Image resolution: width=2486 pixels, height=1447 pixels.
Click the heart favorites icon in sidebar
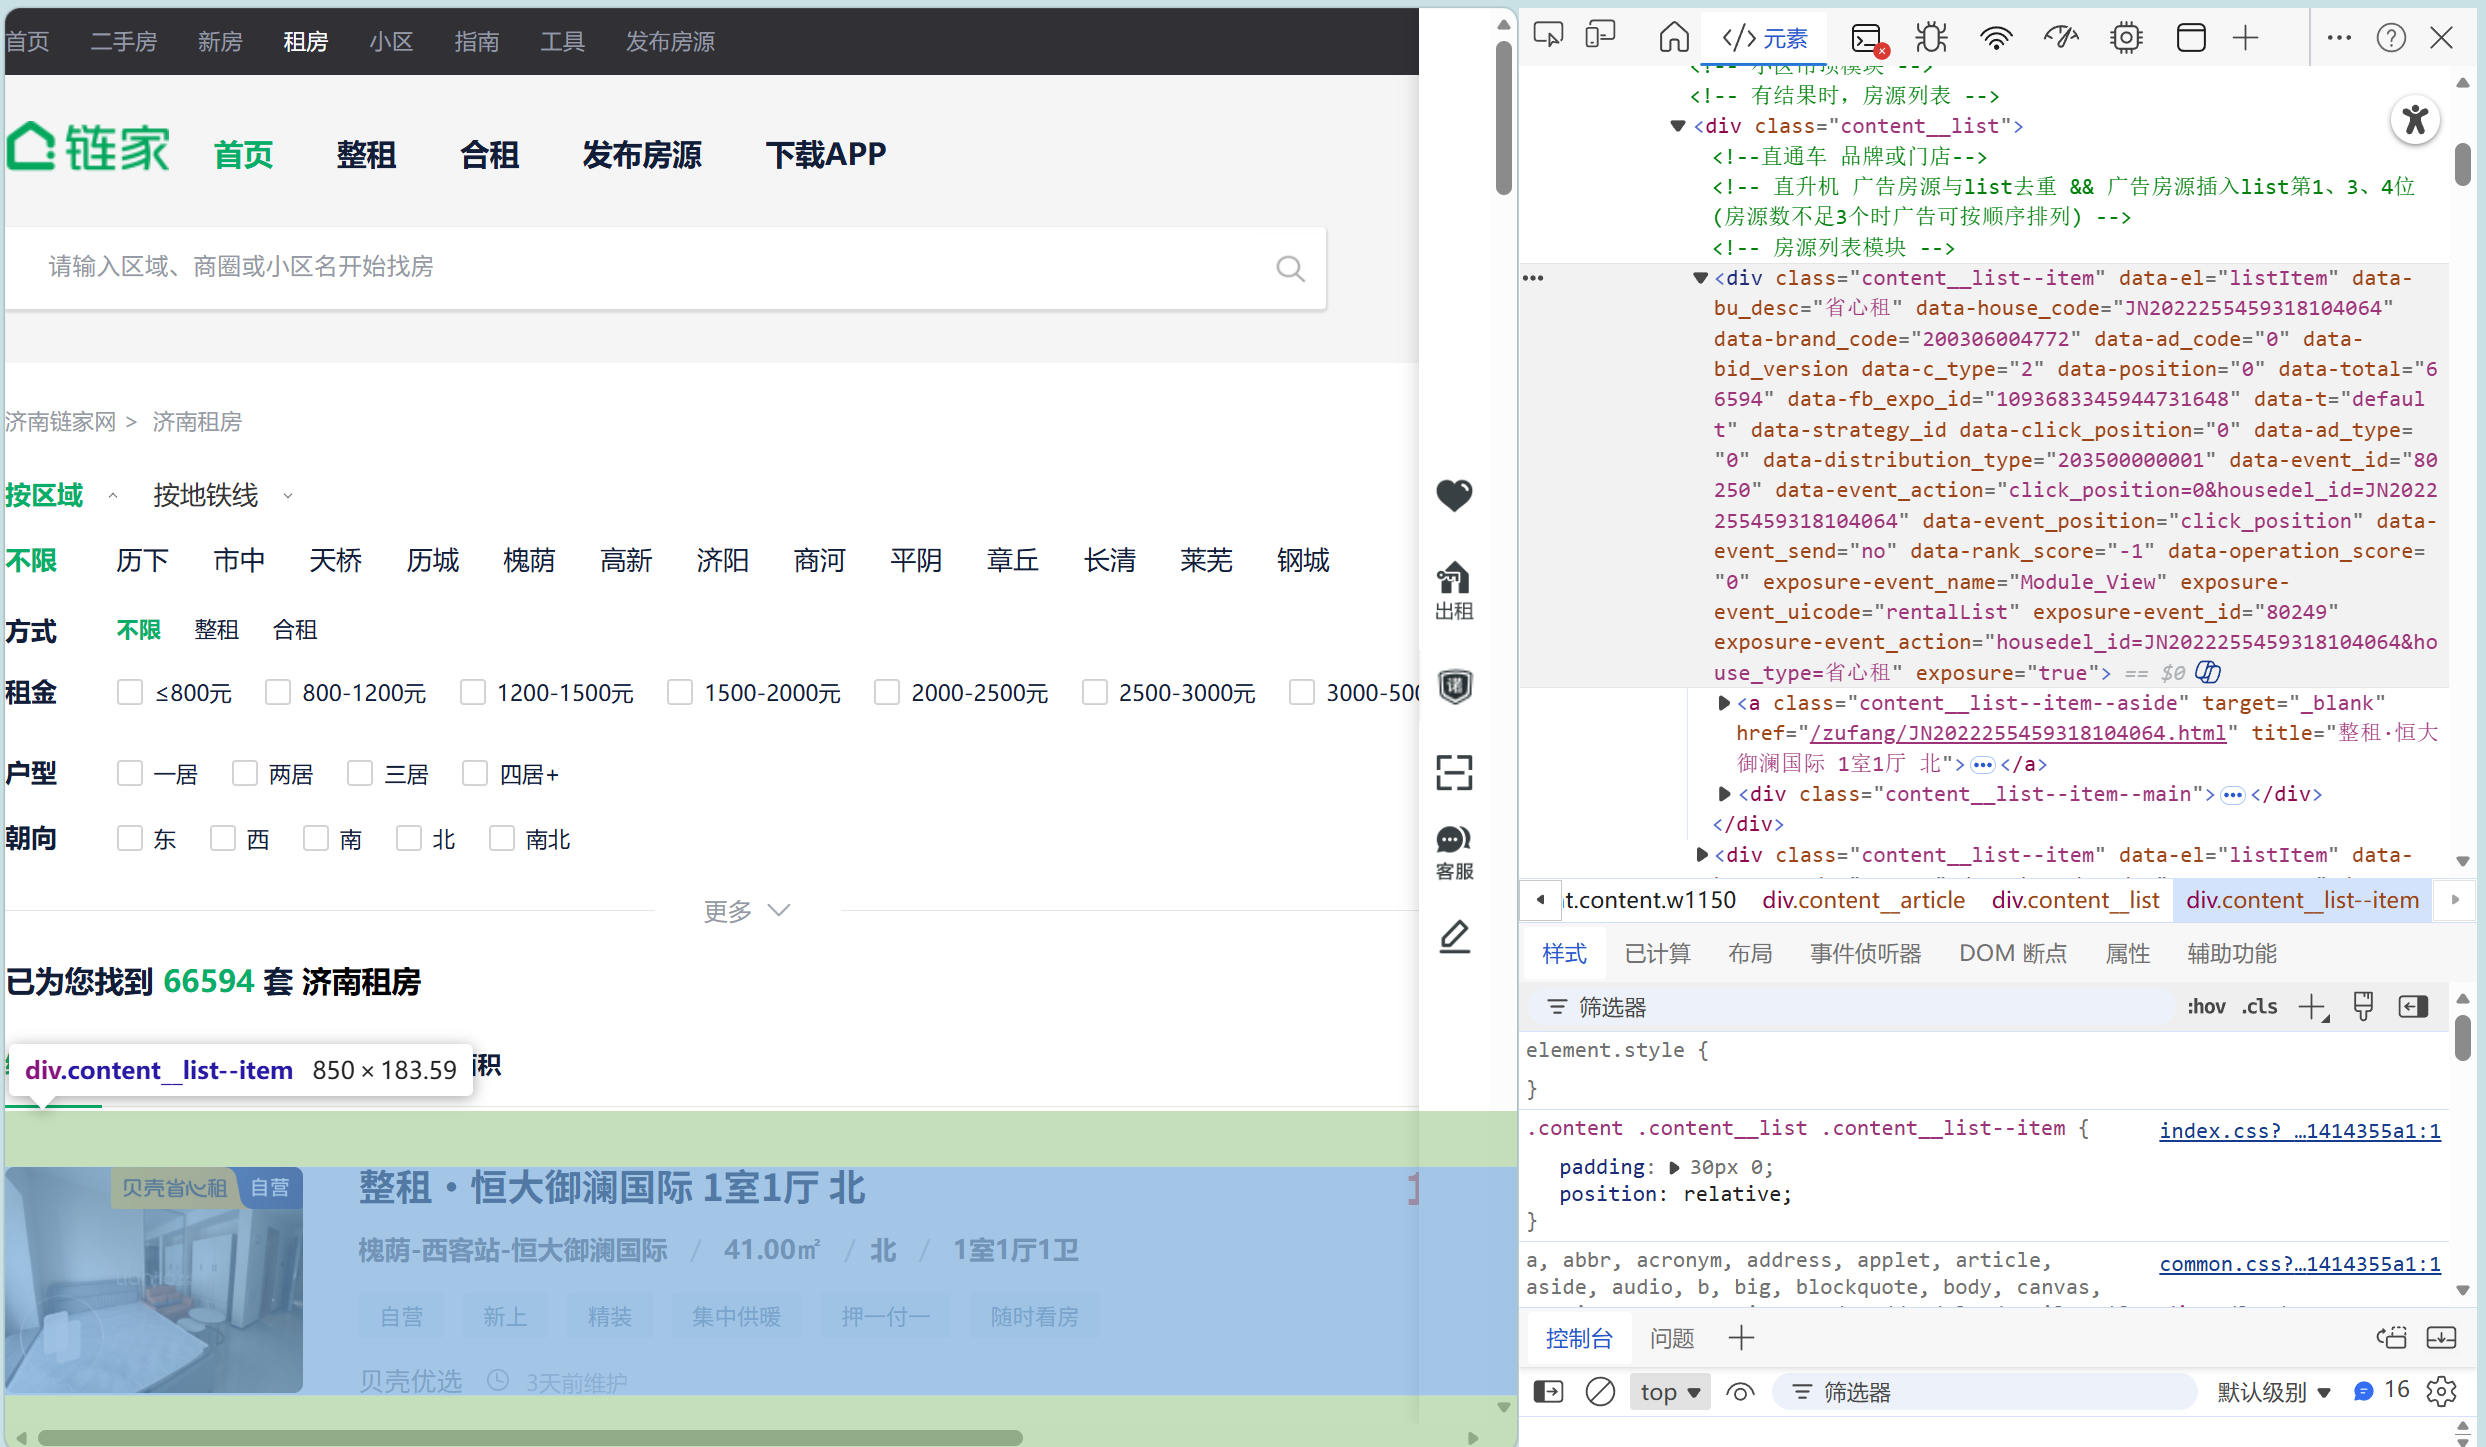[x=1454, y=494]
